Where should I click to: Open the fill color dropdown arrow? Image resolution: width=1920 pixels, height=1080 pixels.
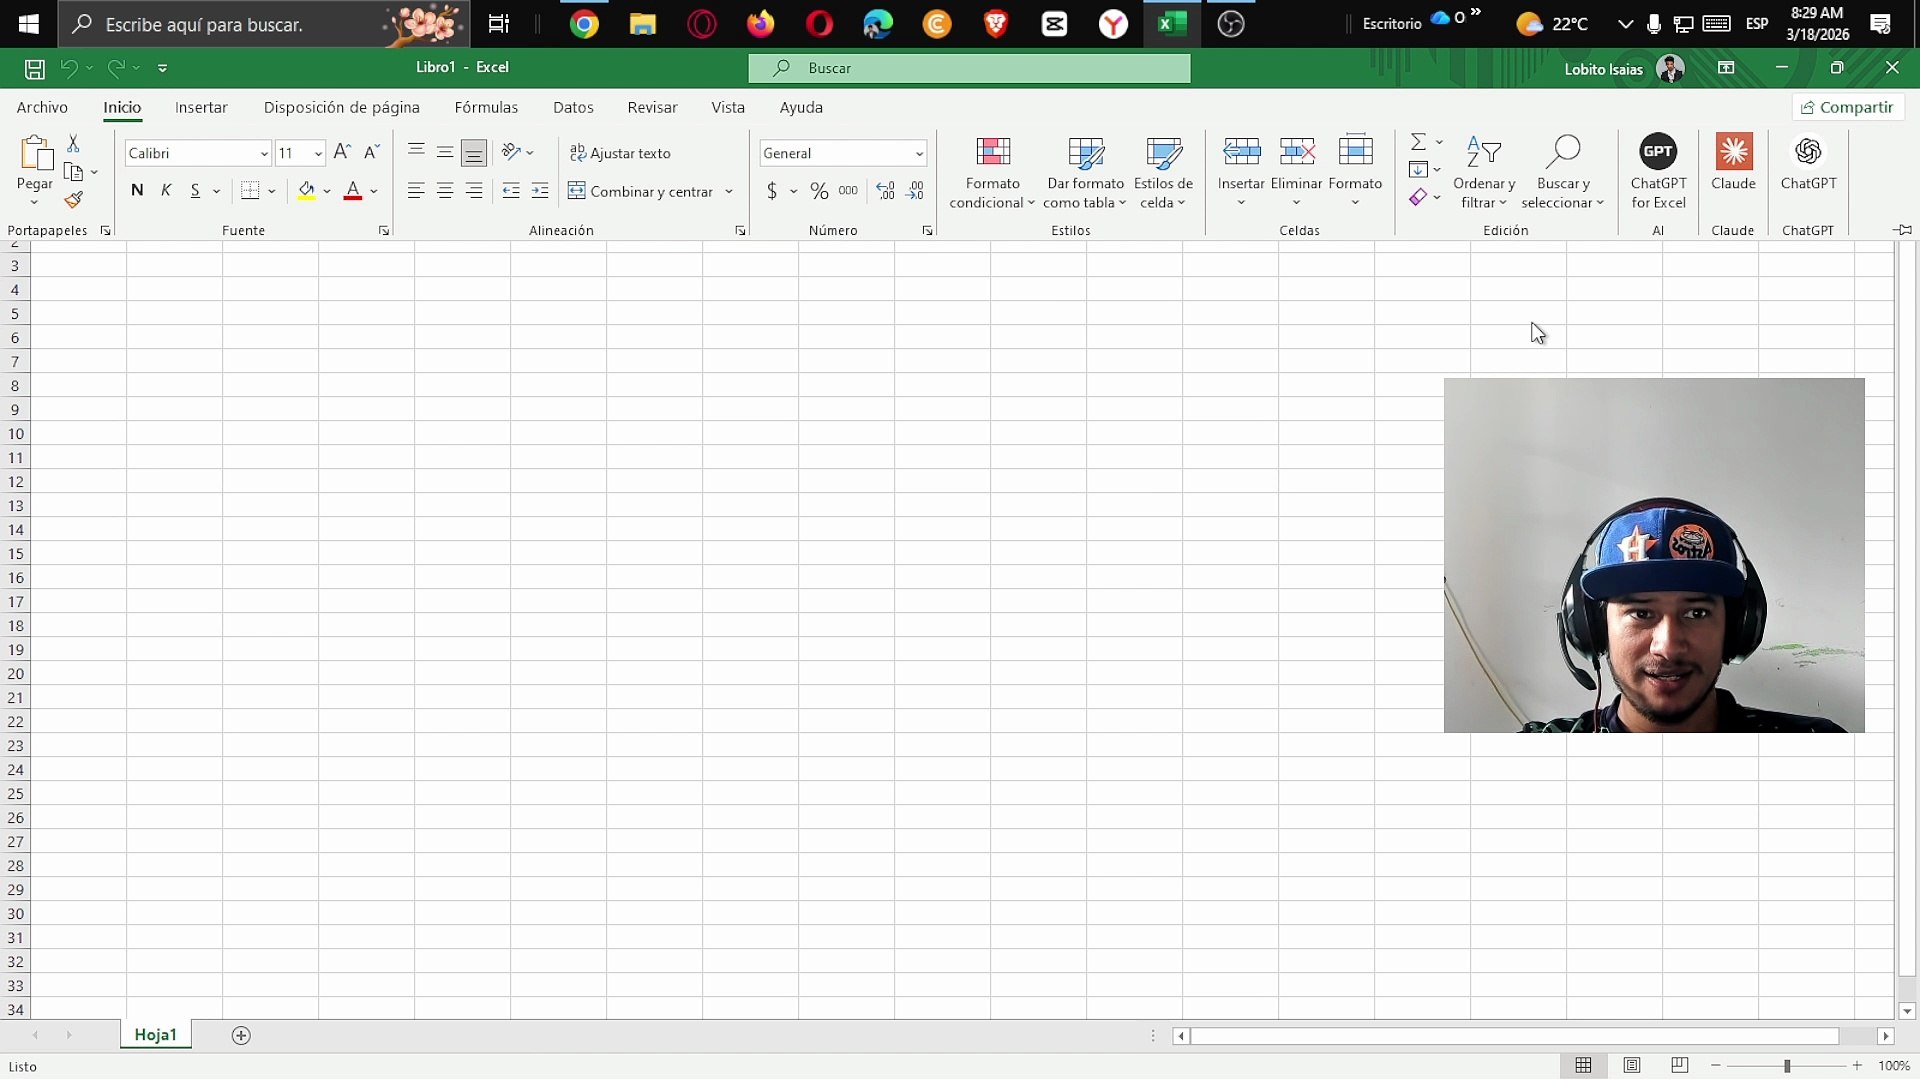(x=327, y=191)
